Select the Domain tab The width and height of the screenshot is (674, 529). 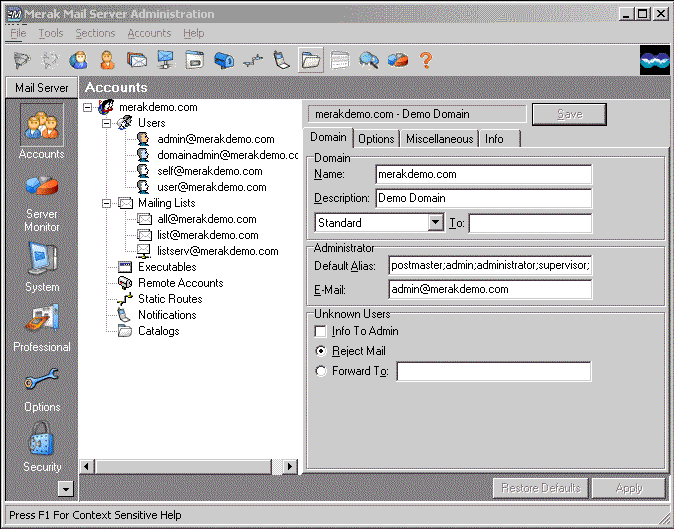[x=328, y=138]
